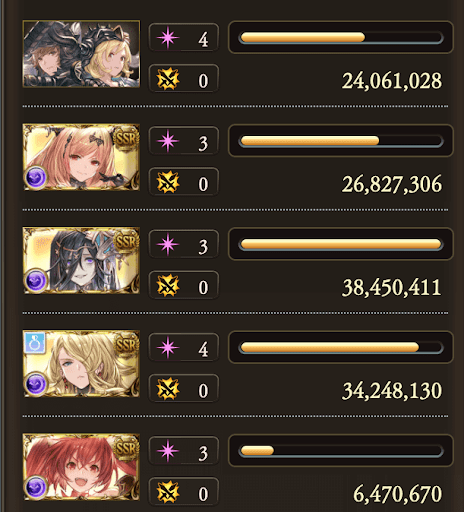Click crossed-swords badge icon in first row
Viewport: 464px width, 512px height.
click(x=168, y=79)
